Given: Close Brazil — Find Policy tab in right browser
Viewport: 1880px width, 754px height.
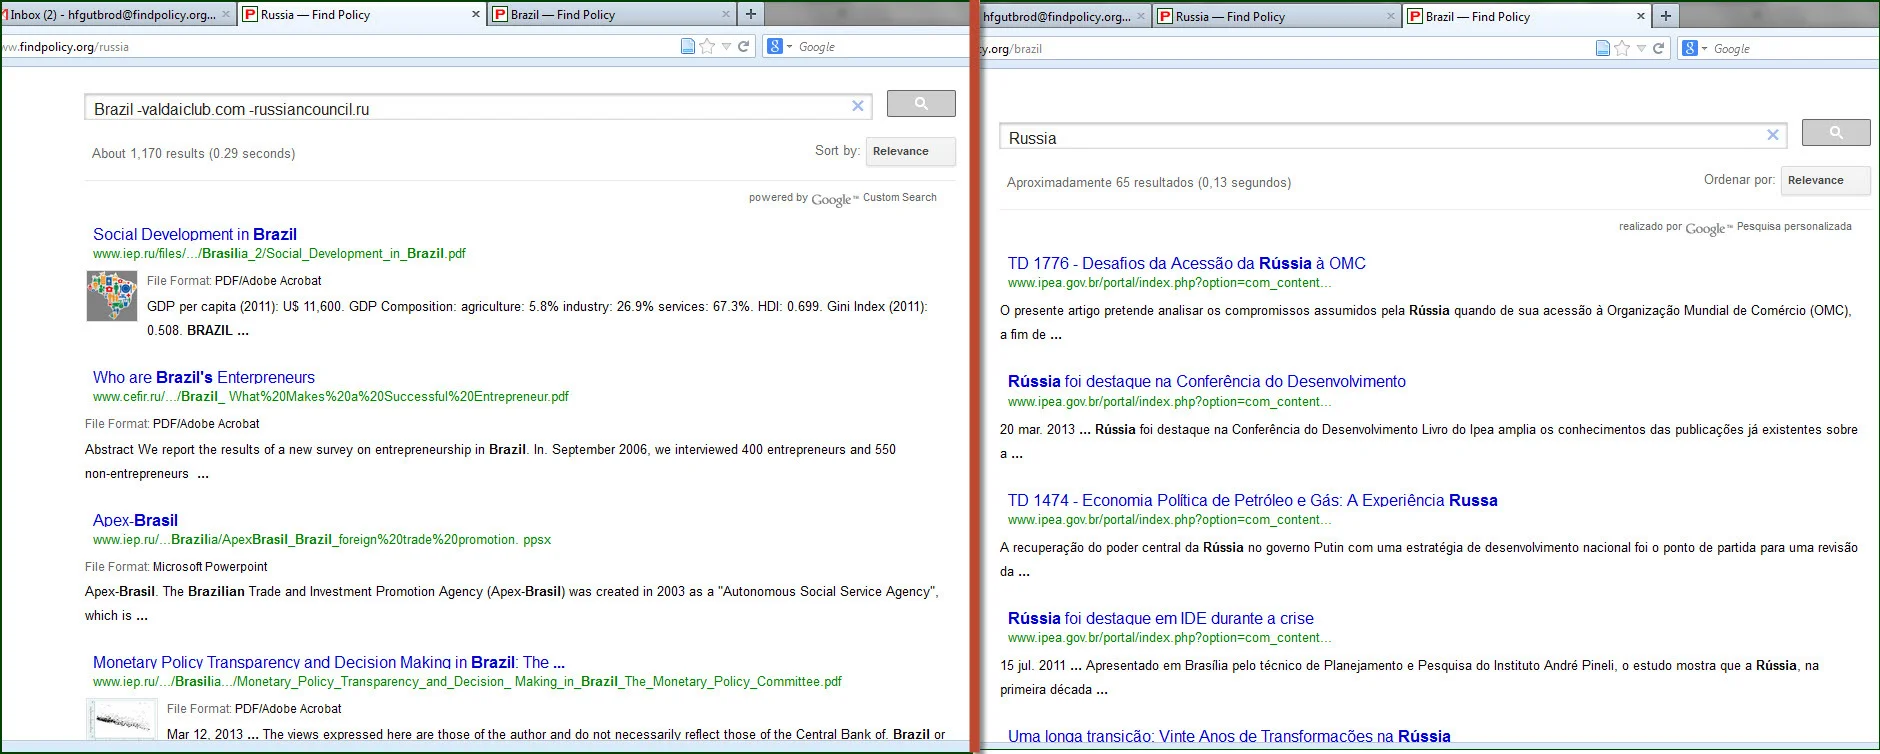Looking at the screenshot, I should [1641, 17].
